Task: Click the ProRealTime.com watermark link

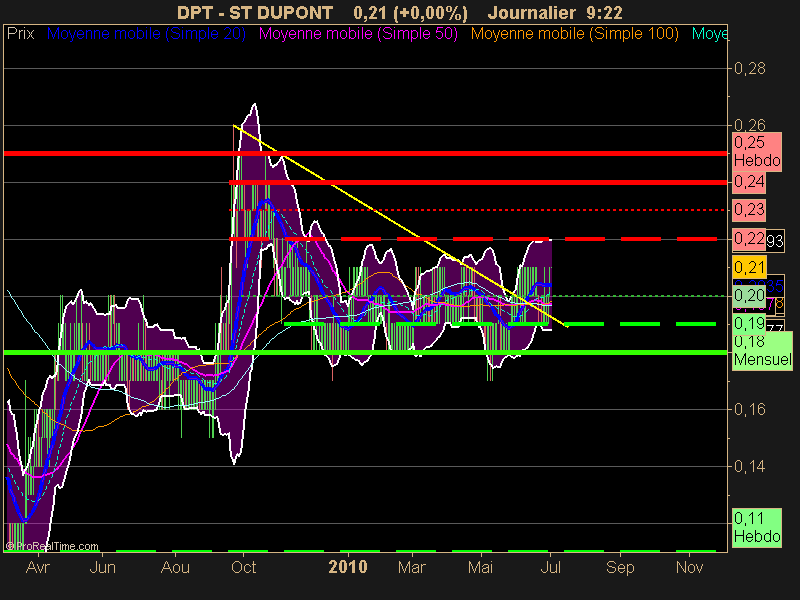Action: point(52,546)
